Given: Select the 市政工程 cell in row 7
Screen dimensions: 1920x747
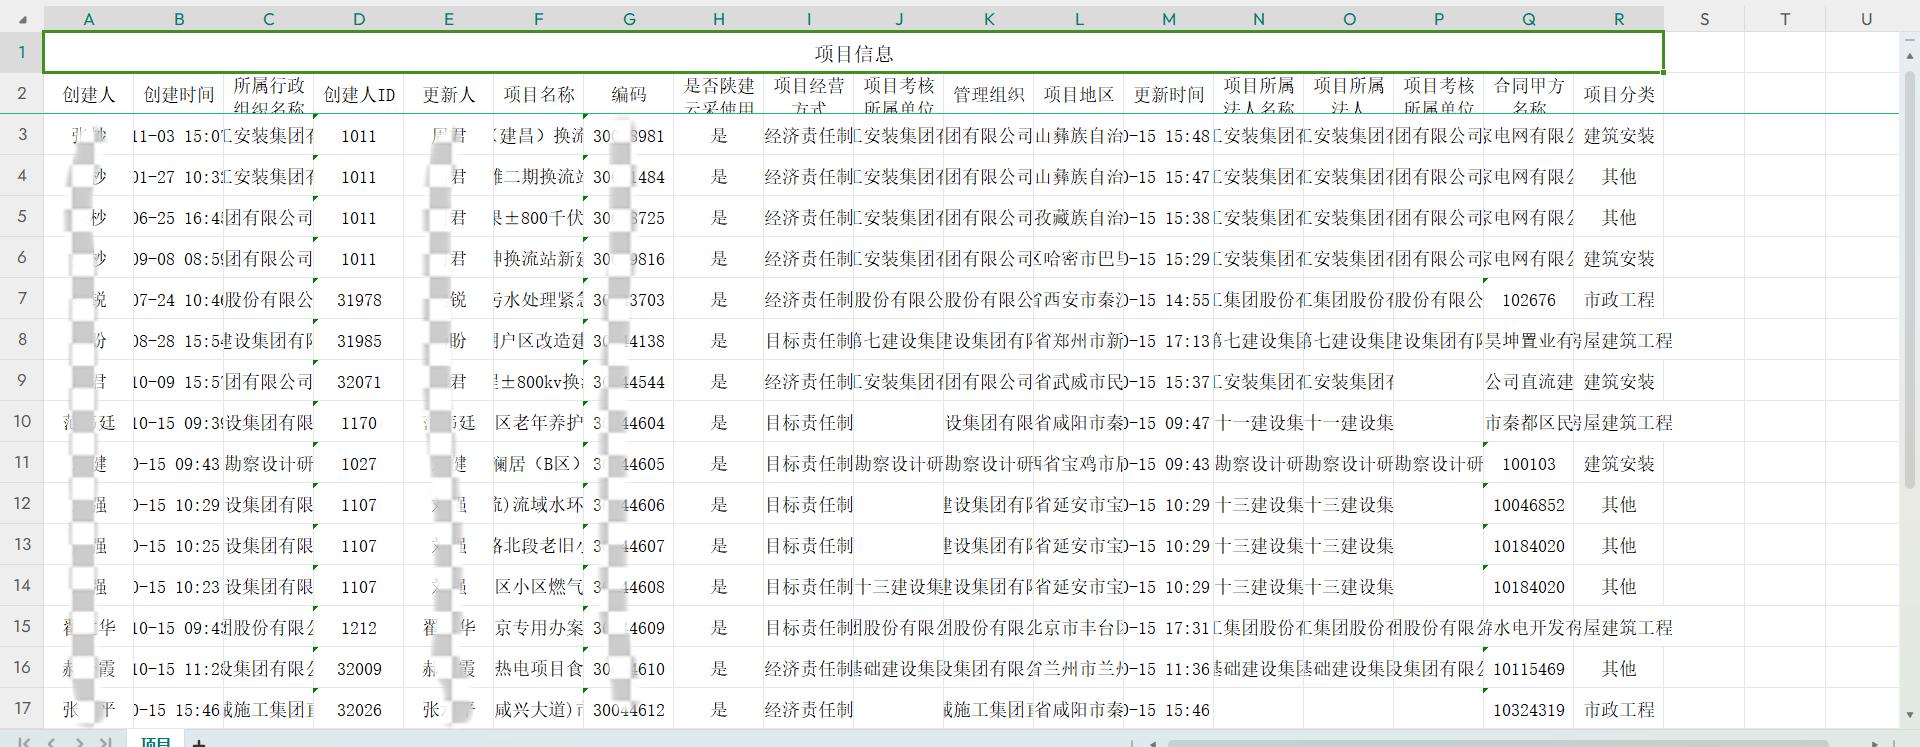Looking at the screenshot, I should [x=1619, y=300].
